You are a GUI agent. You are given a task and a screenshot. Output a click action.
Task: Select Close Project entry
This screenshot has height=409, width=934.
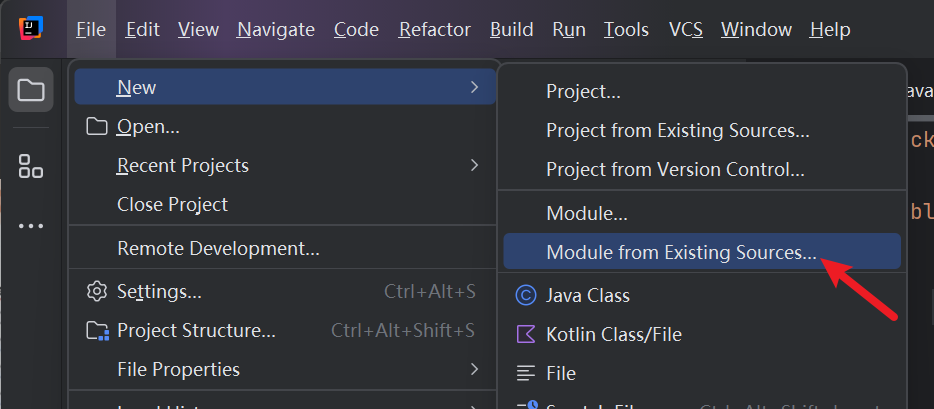click(172, 204)
